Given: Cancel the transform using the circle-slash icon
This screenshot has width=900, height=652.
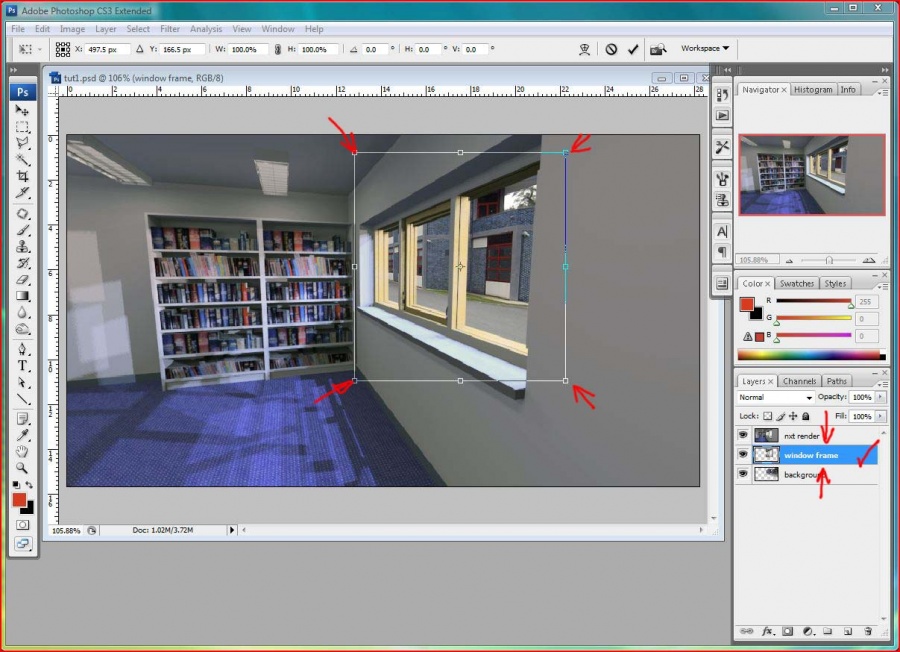Looking at the screenshot, I should 611,49.
